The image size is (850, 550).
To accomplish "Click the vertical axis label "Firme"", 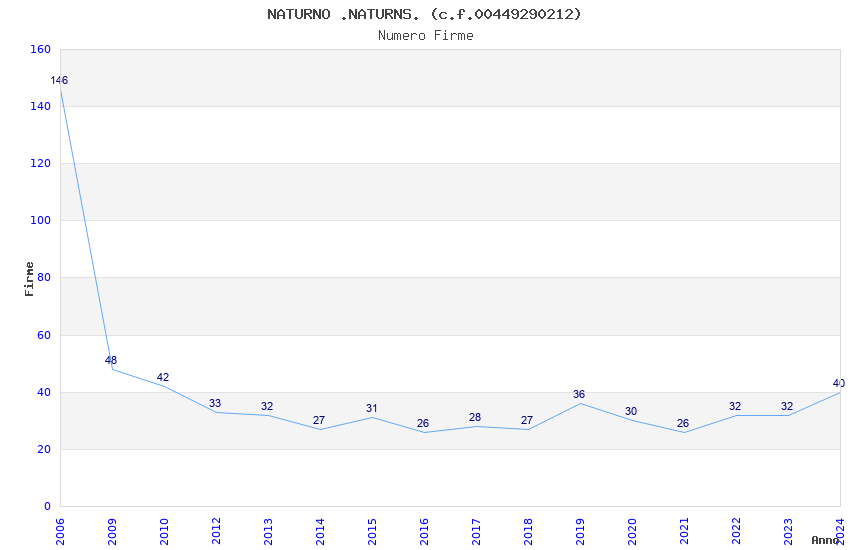I will click(x=29, y=279).
